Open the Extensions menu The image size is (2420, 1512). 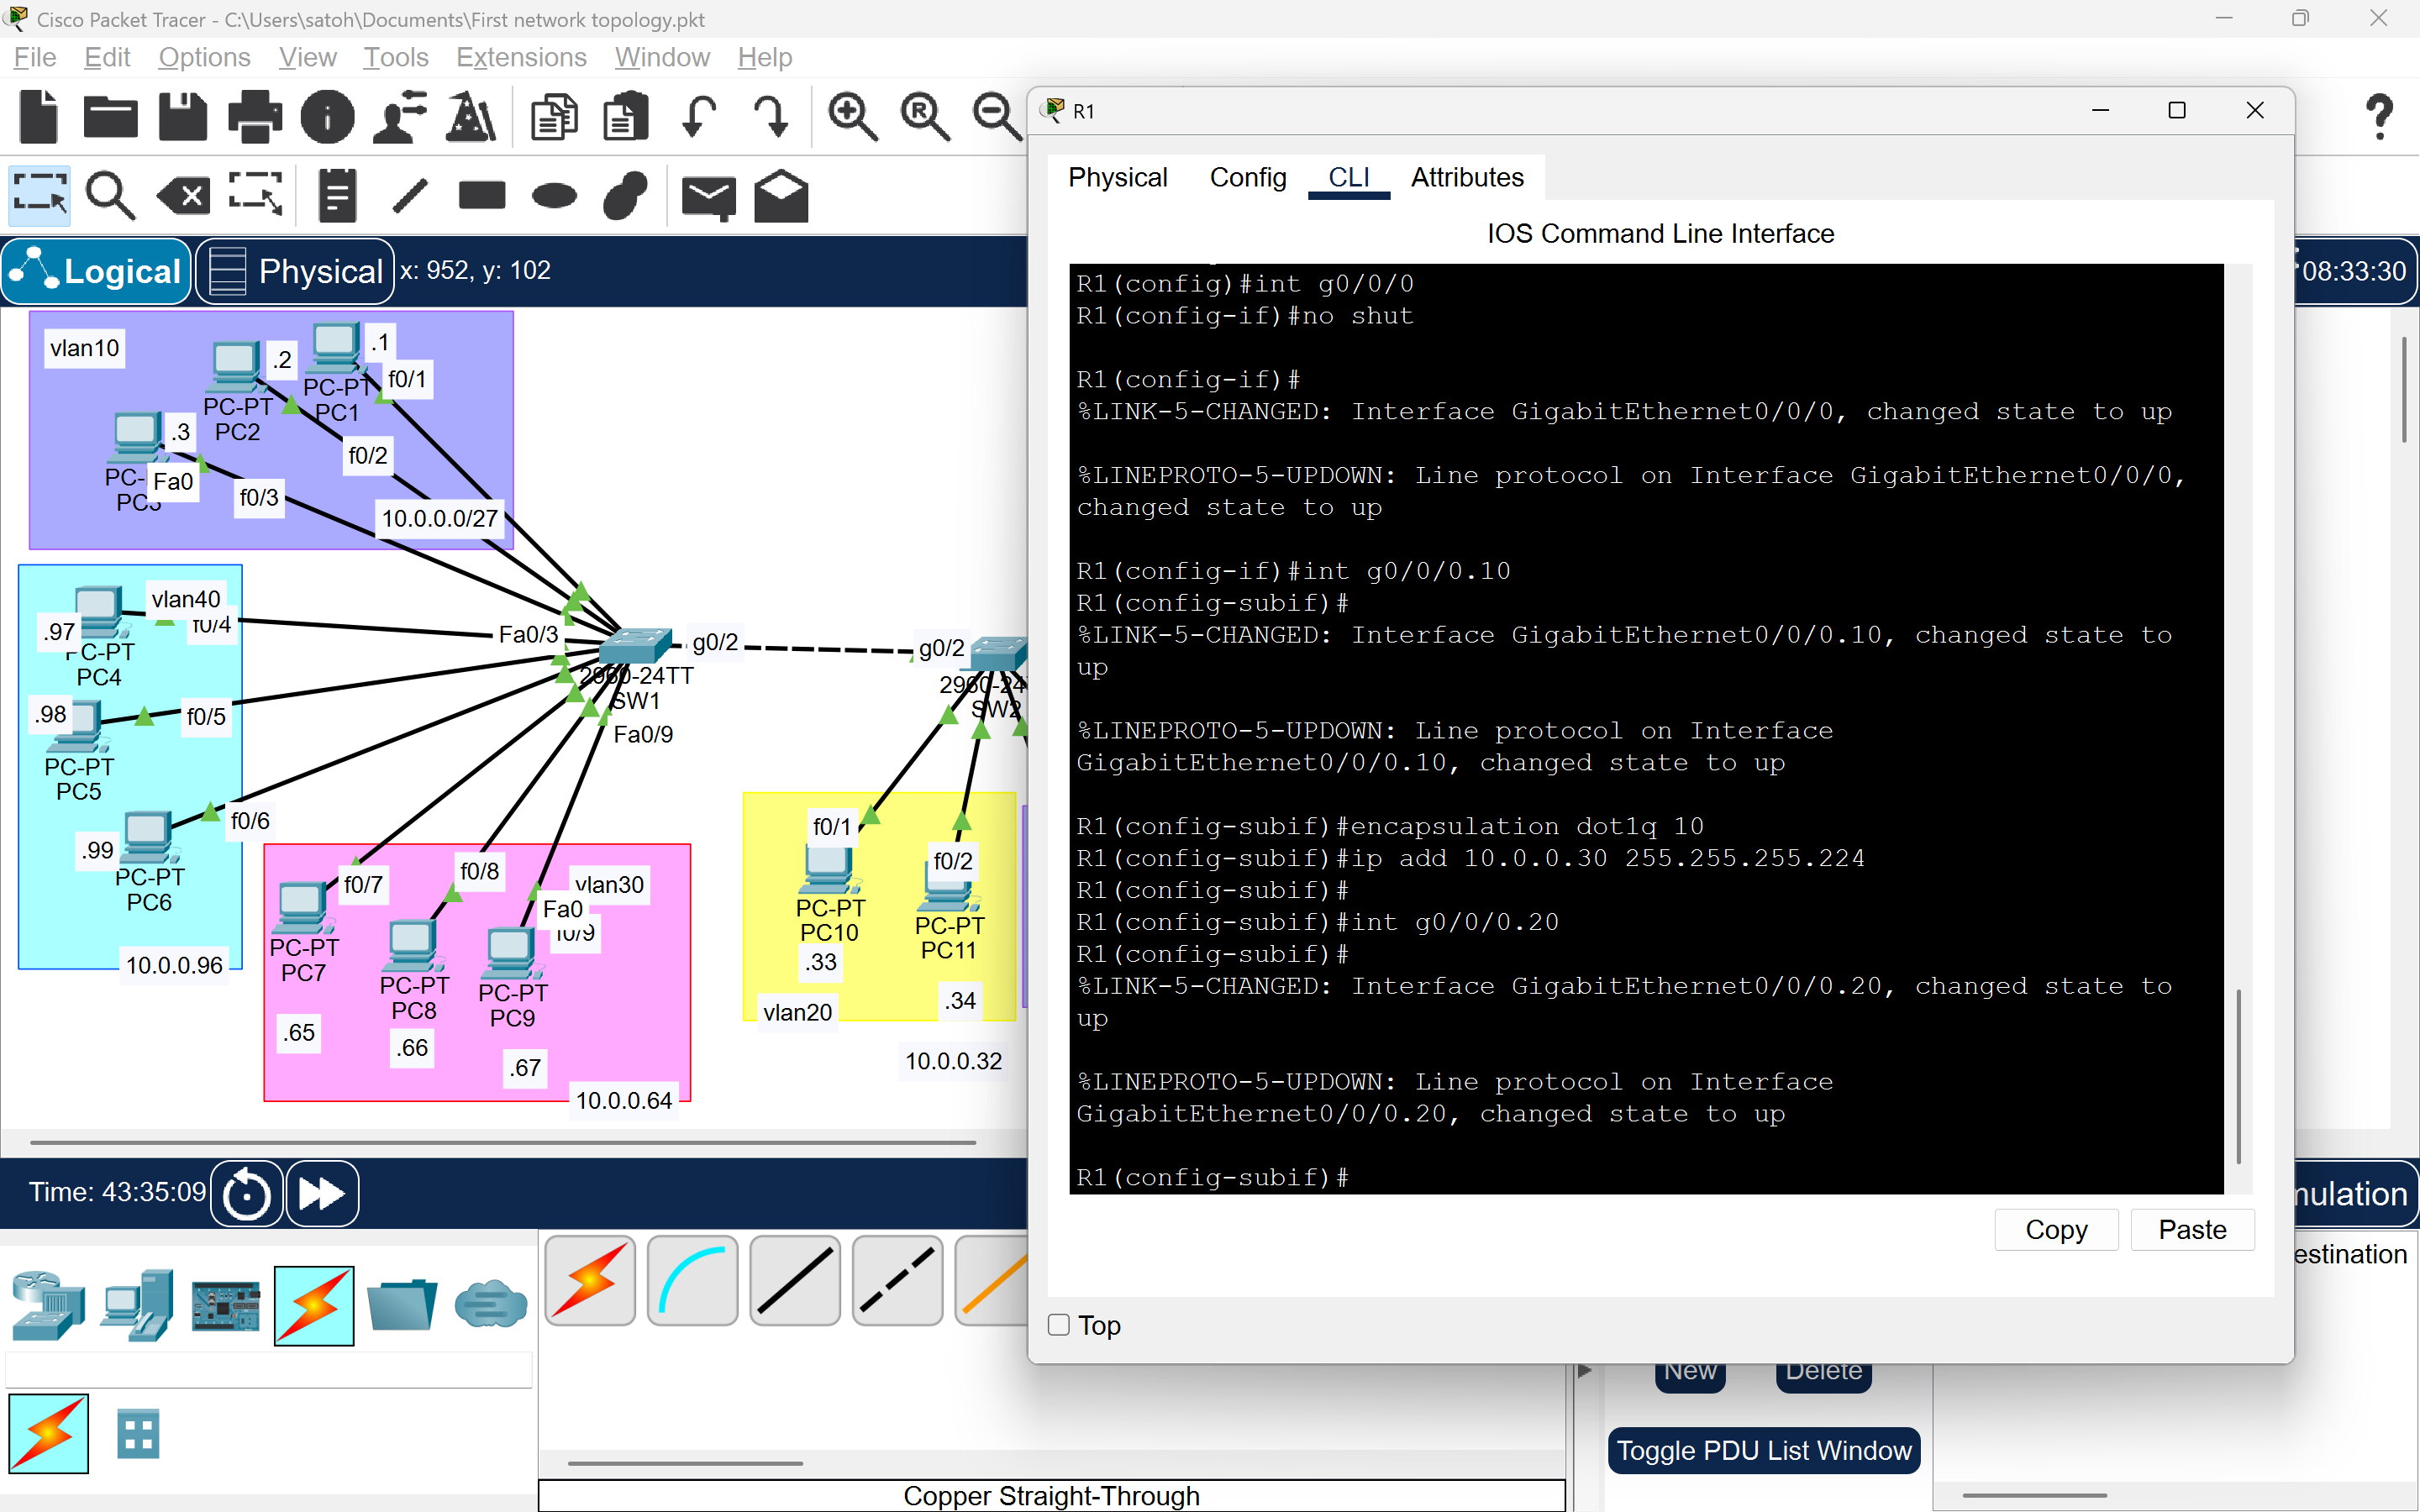click(520, 57)
